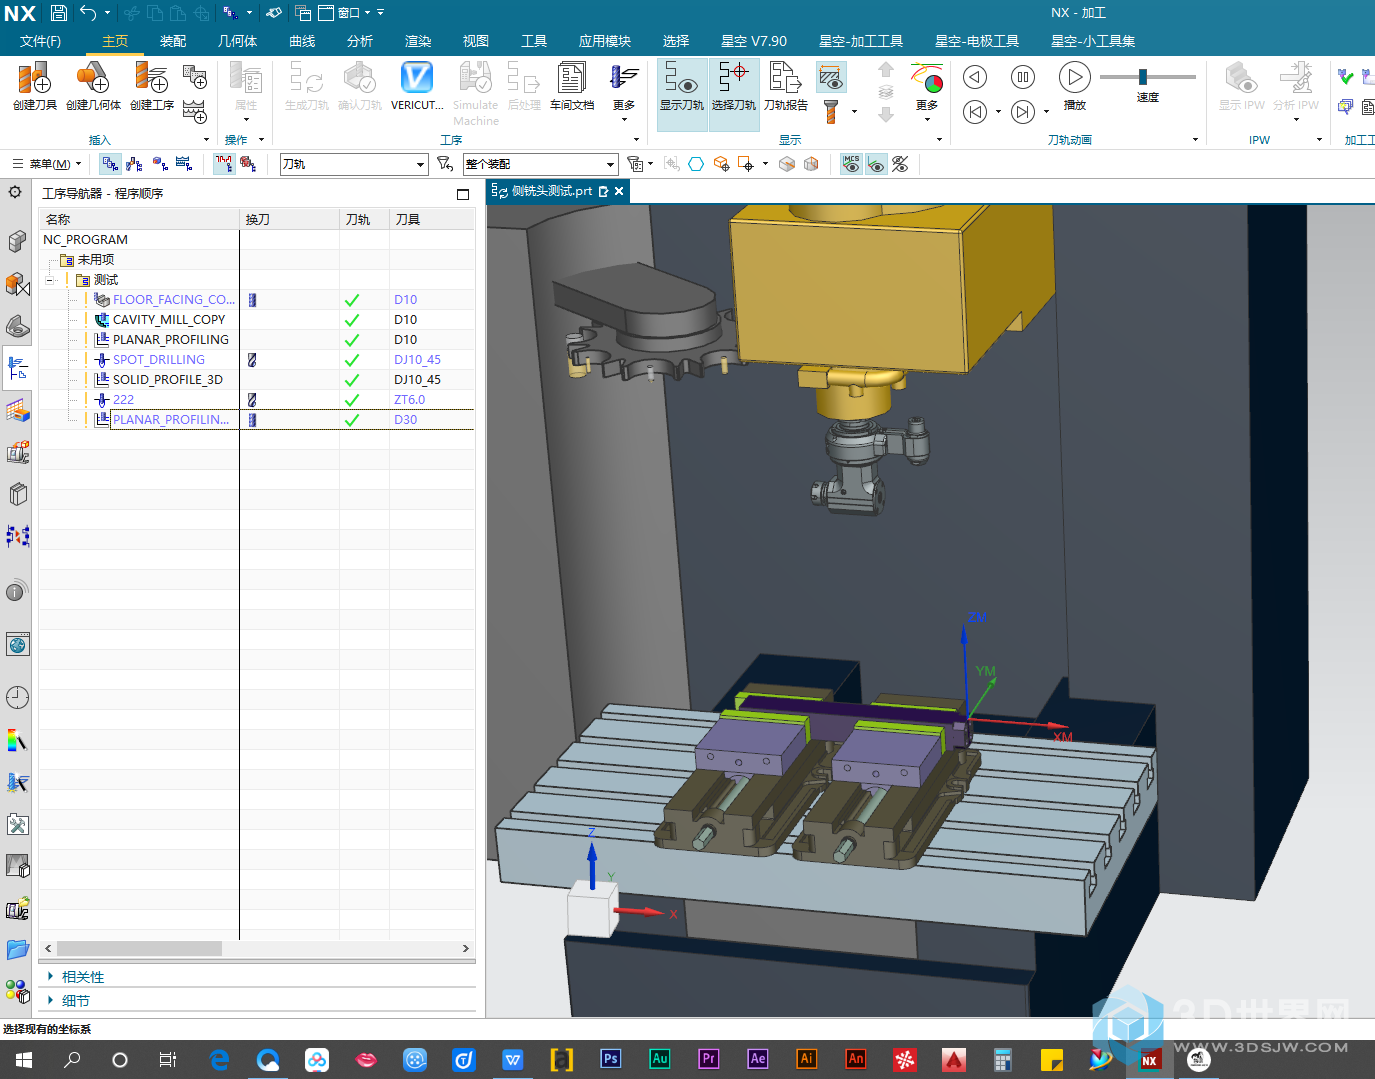Open the 星空-加工工具 tab
1375x1079 pixels.
860,41
